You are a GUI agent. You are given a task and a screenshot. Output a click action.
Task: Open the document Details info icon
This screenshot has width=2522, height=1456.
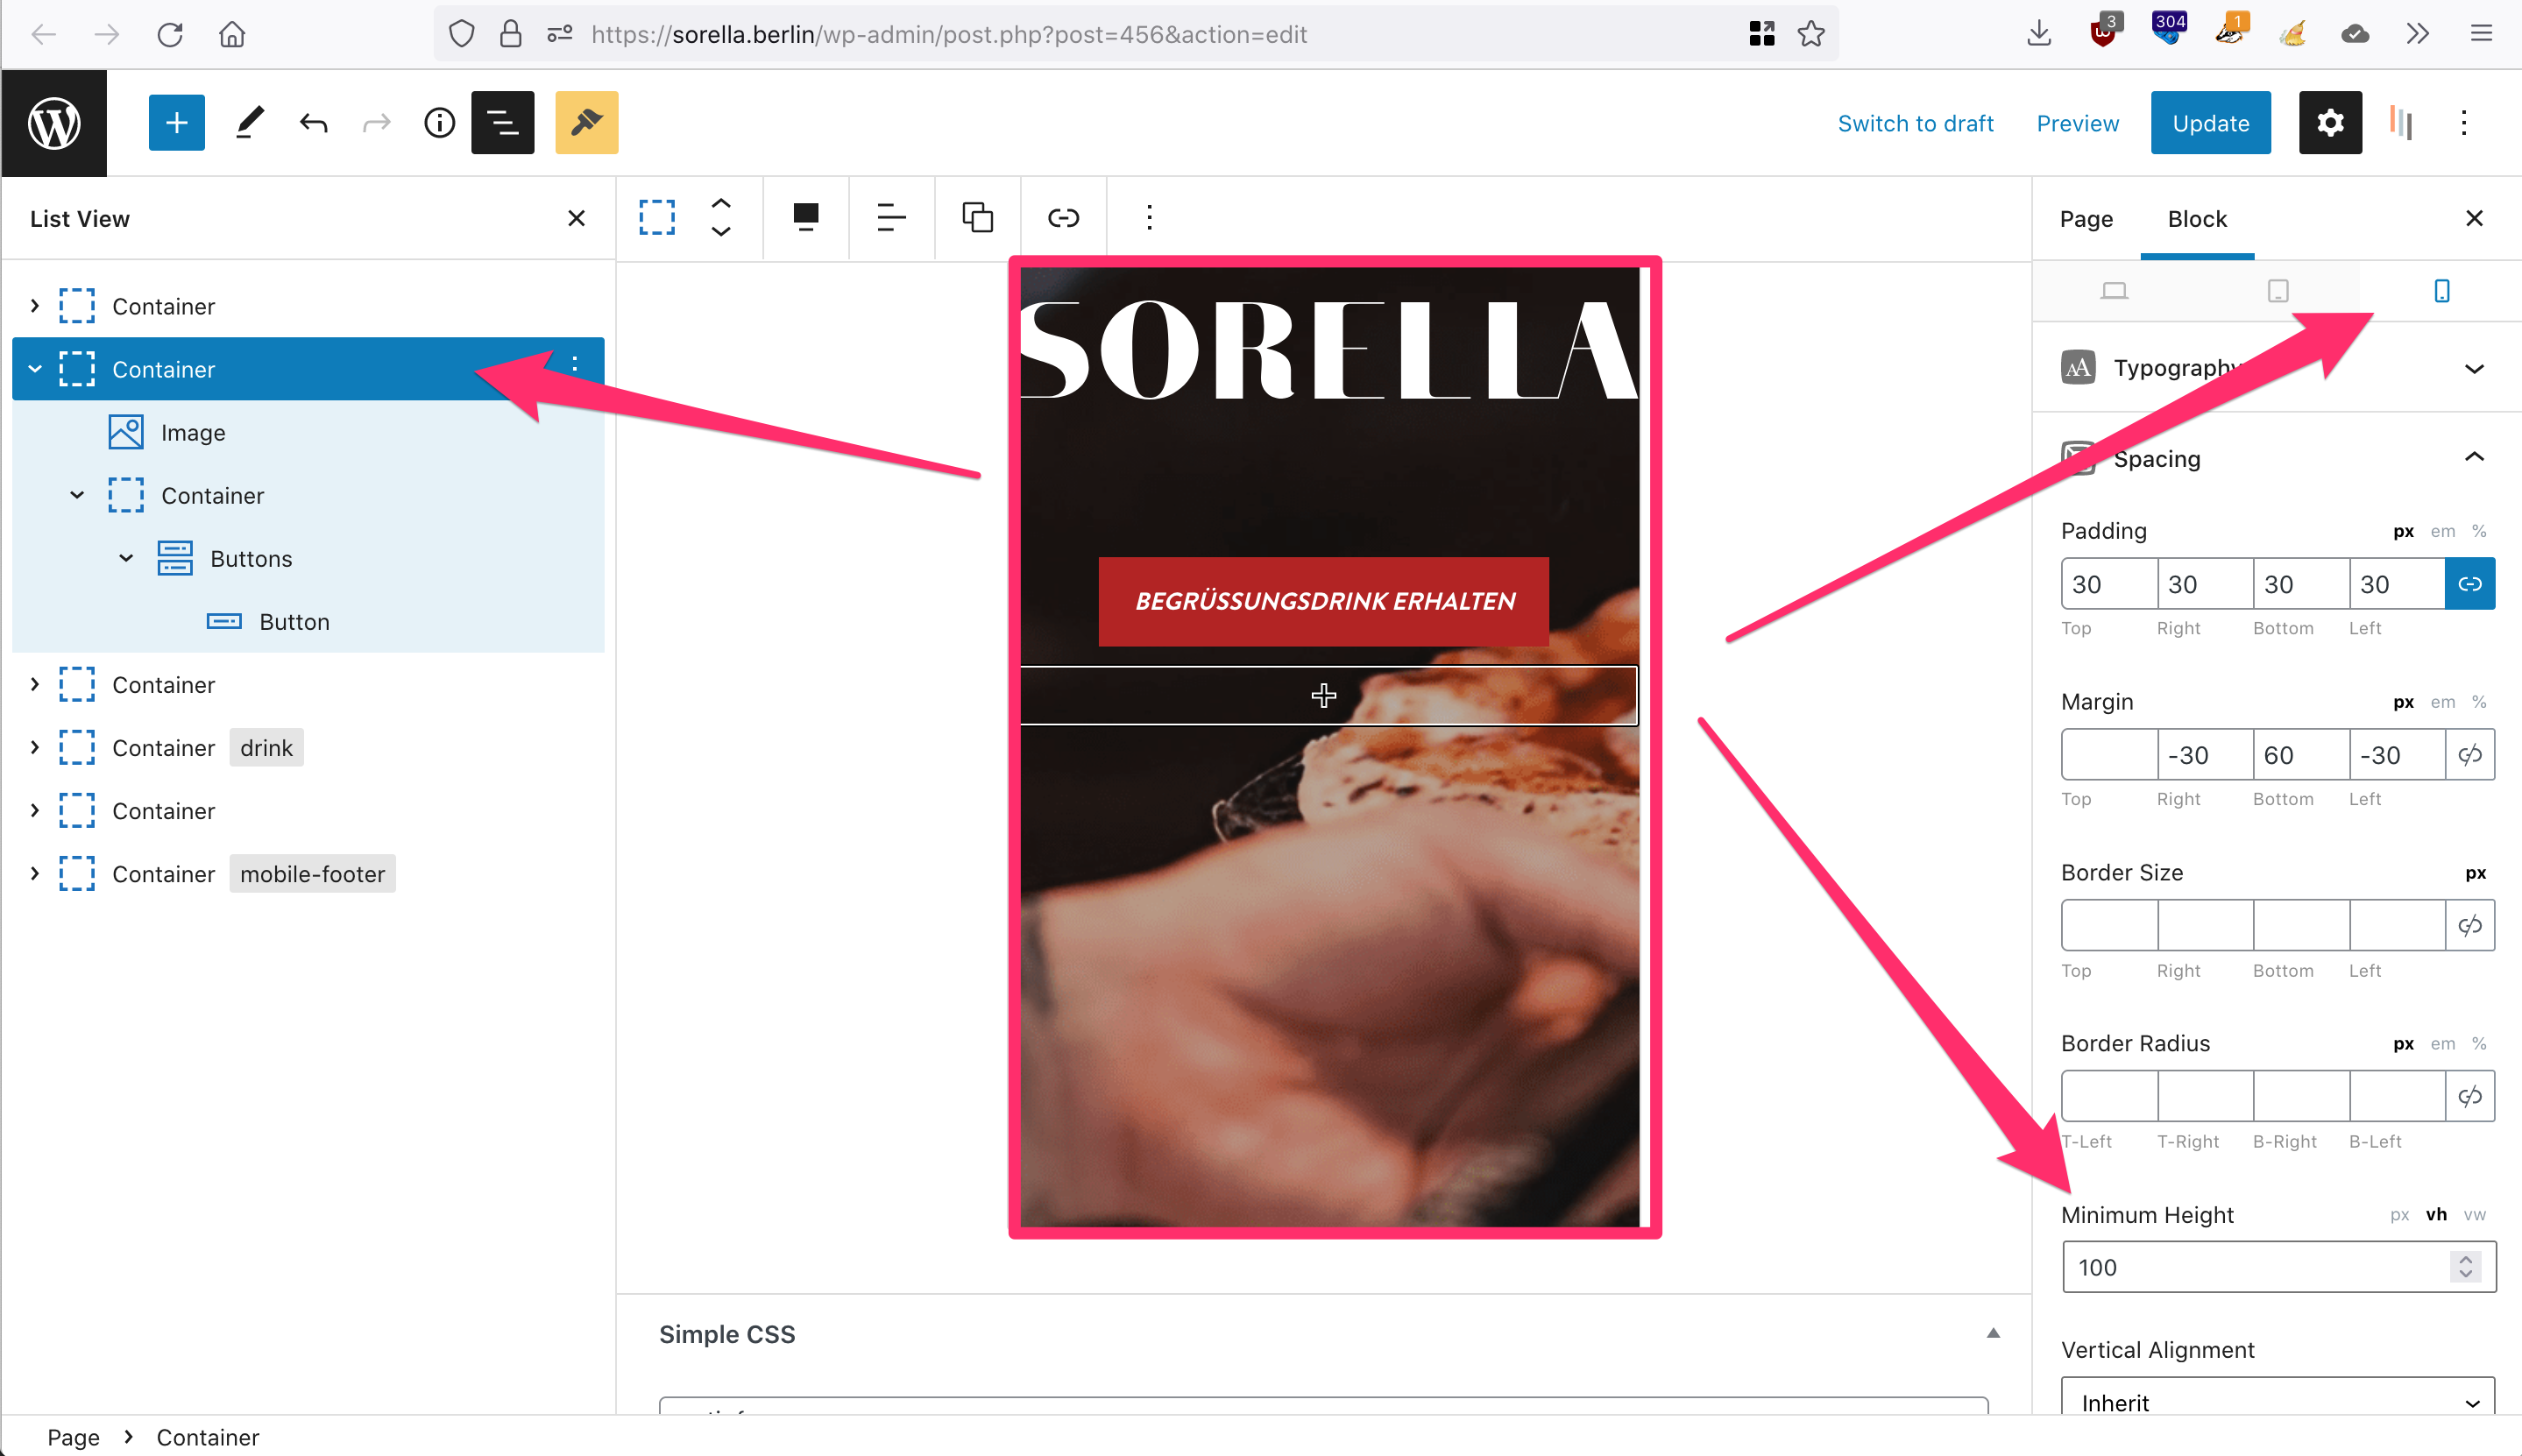click(x=439, y=123)
